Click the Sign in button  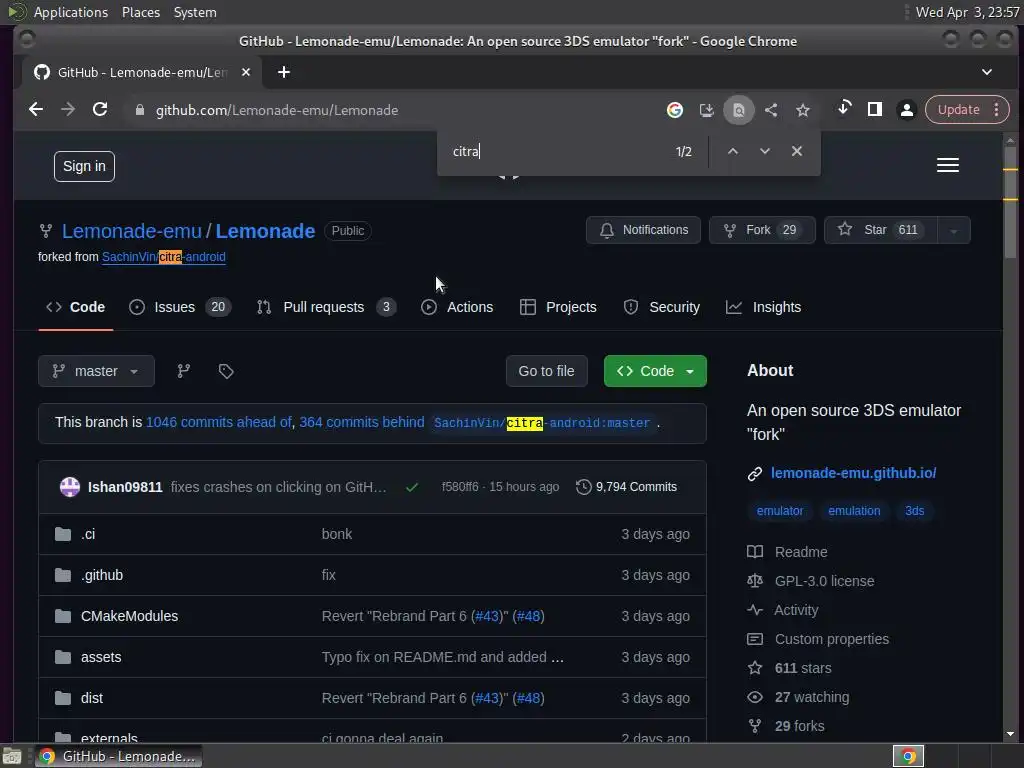(84, 167)
